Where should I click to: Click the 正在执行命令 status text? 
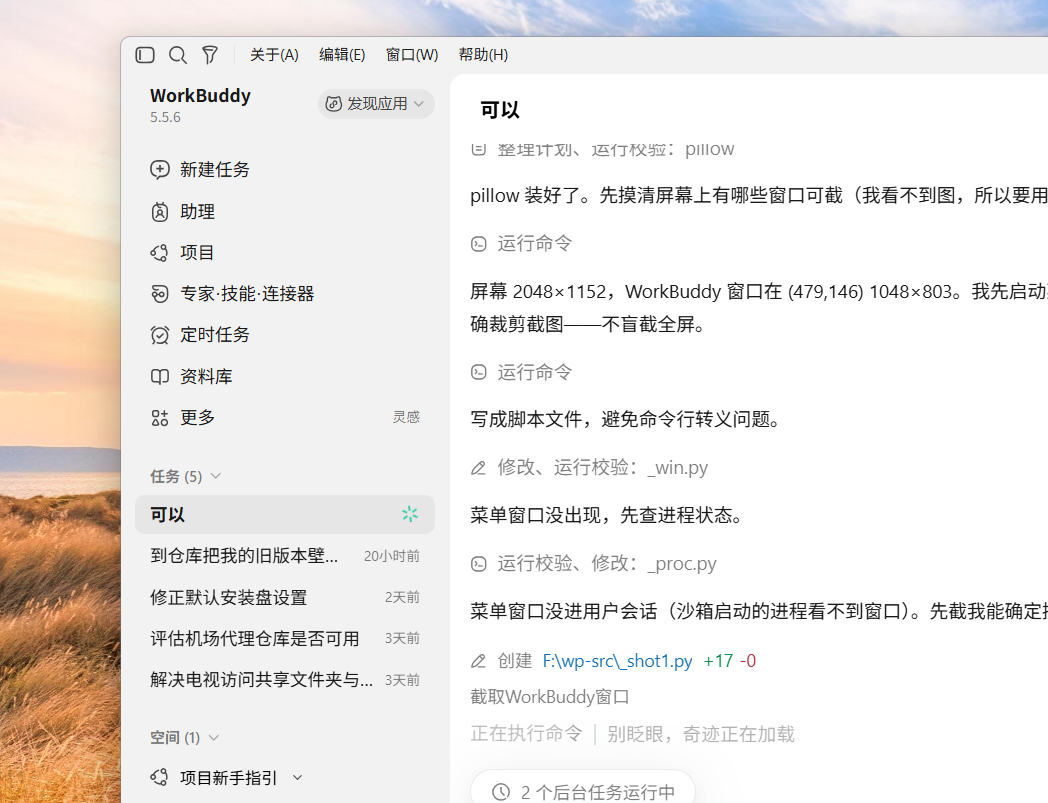coord(527,734)
